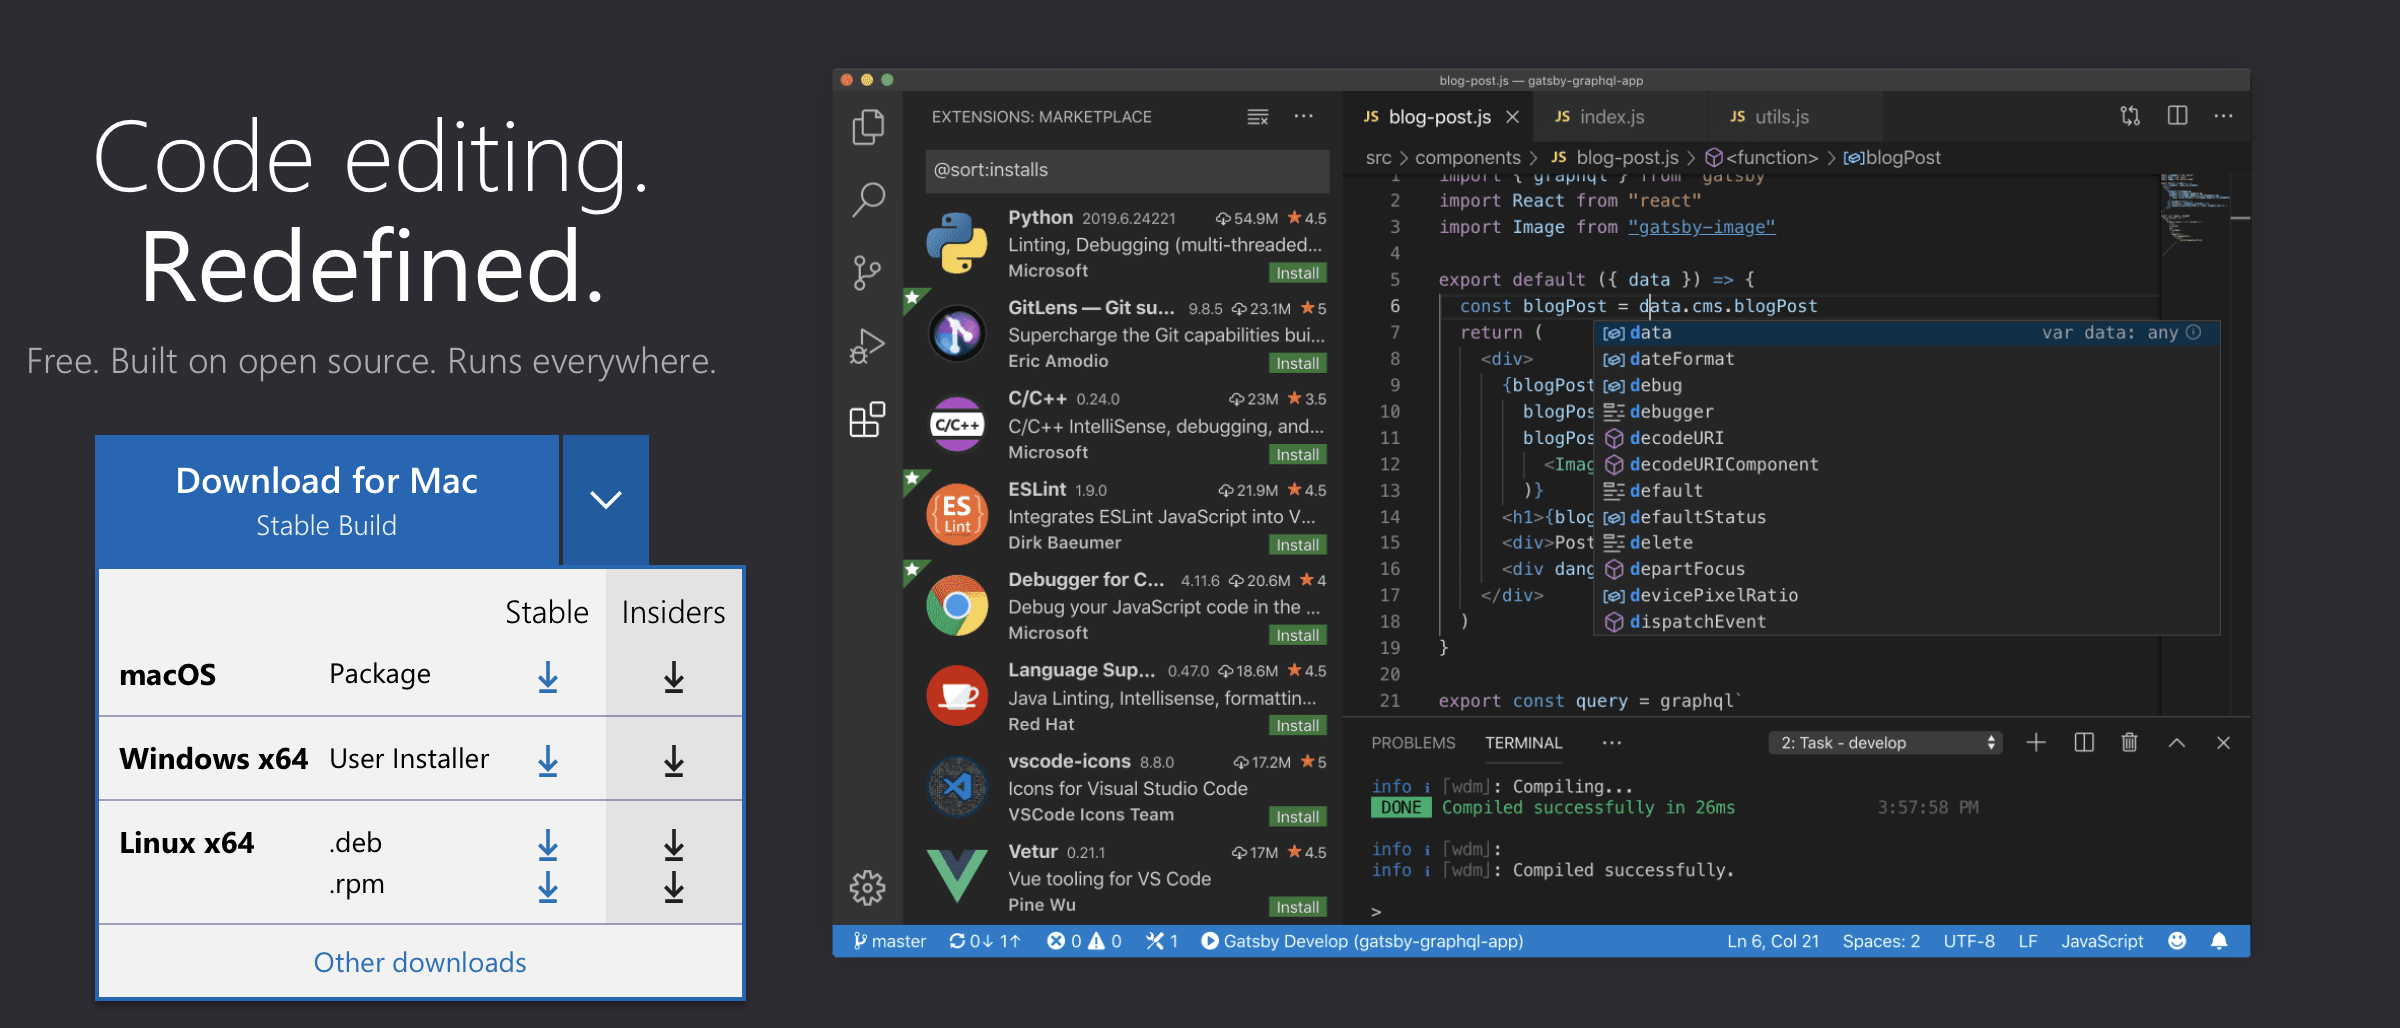
Task: Click the '<function>' breadcrumb
Action: (x=1762, y=157)
